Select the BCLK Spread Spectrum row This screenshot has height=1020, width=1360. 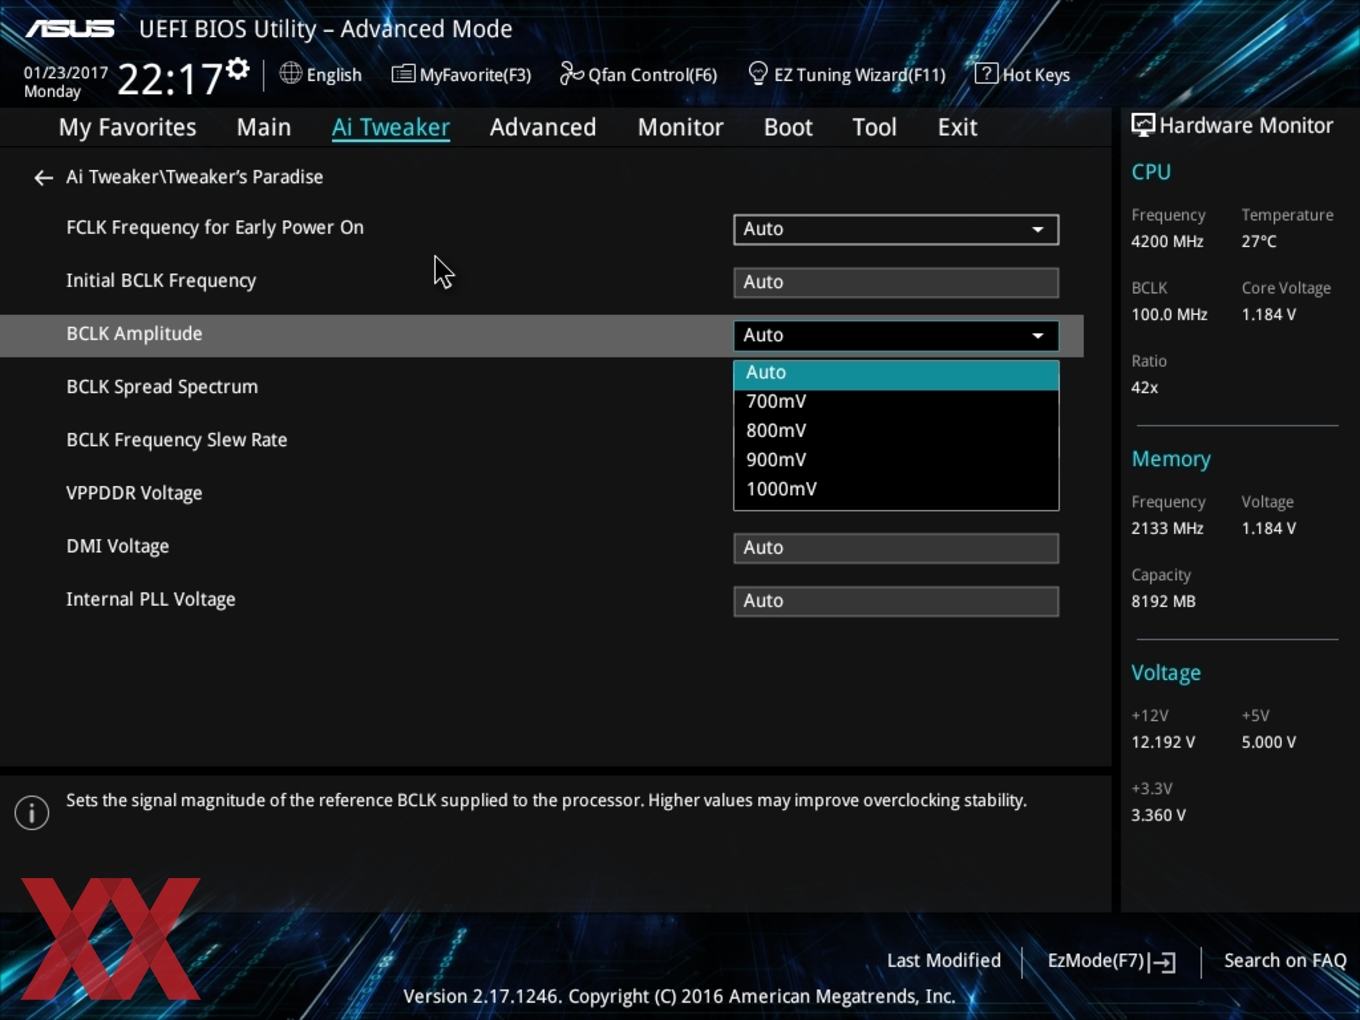pyautogui.click(x=162, y=387)
